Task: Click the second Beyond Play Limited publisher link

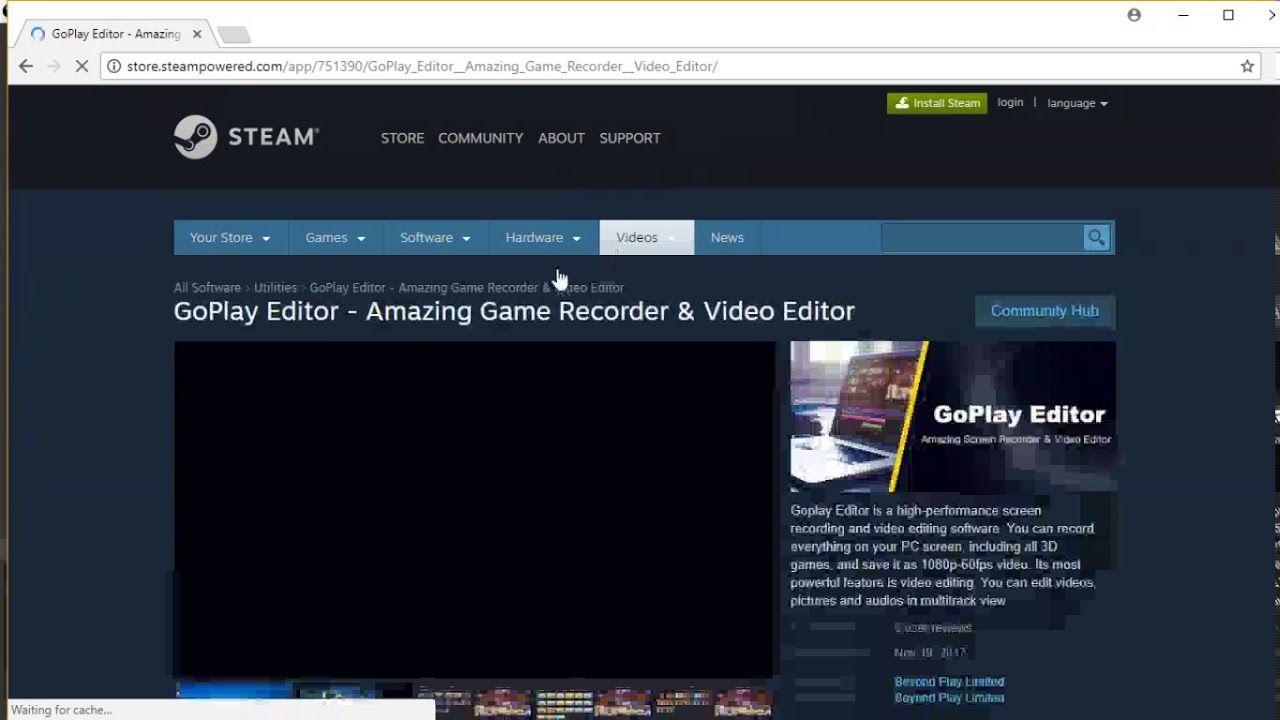Action: 949,698
